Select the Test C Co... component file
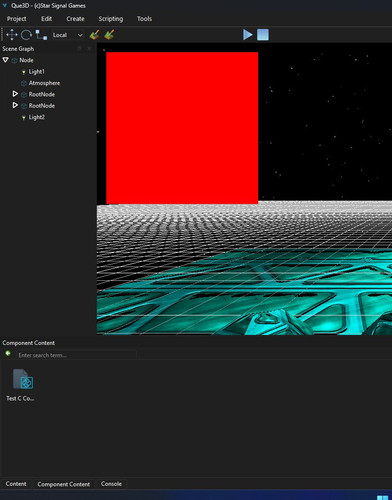 pyautogui.click(x=21, y=385)
